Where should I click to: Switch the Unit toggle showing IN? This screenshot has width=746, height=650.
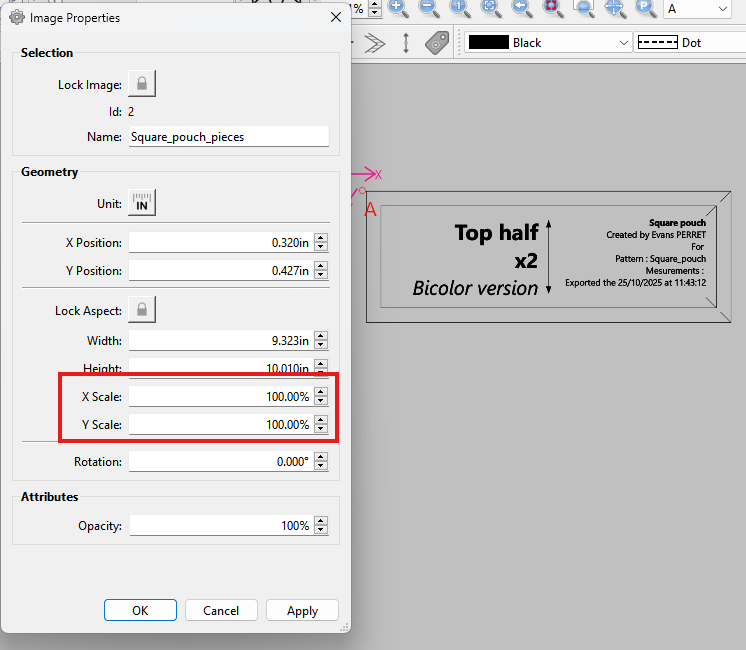pyautogui.click(x=142, y=203)
